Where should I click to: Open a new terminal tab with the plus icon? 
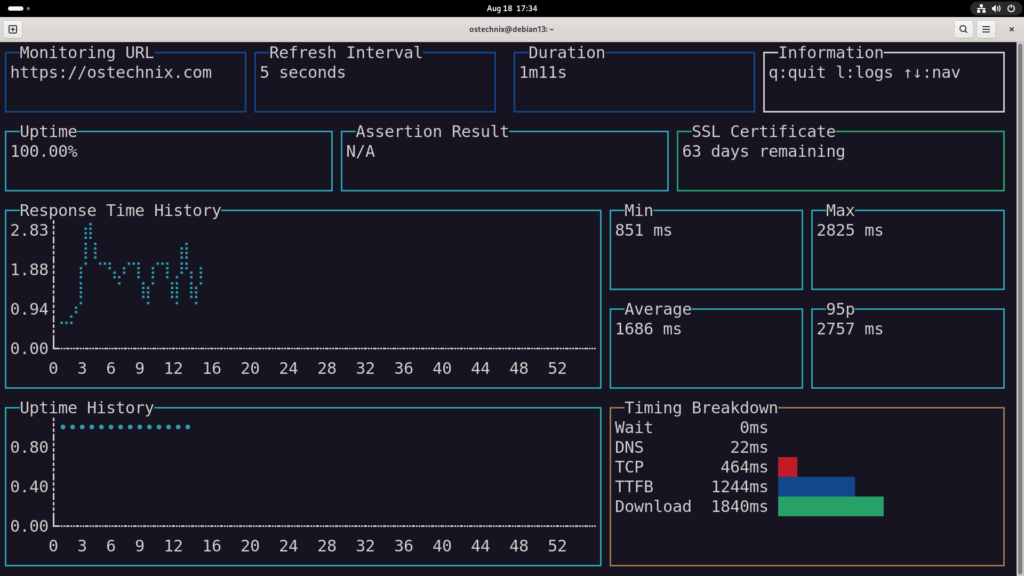pos(12,29)
